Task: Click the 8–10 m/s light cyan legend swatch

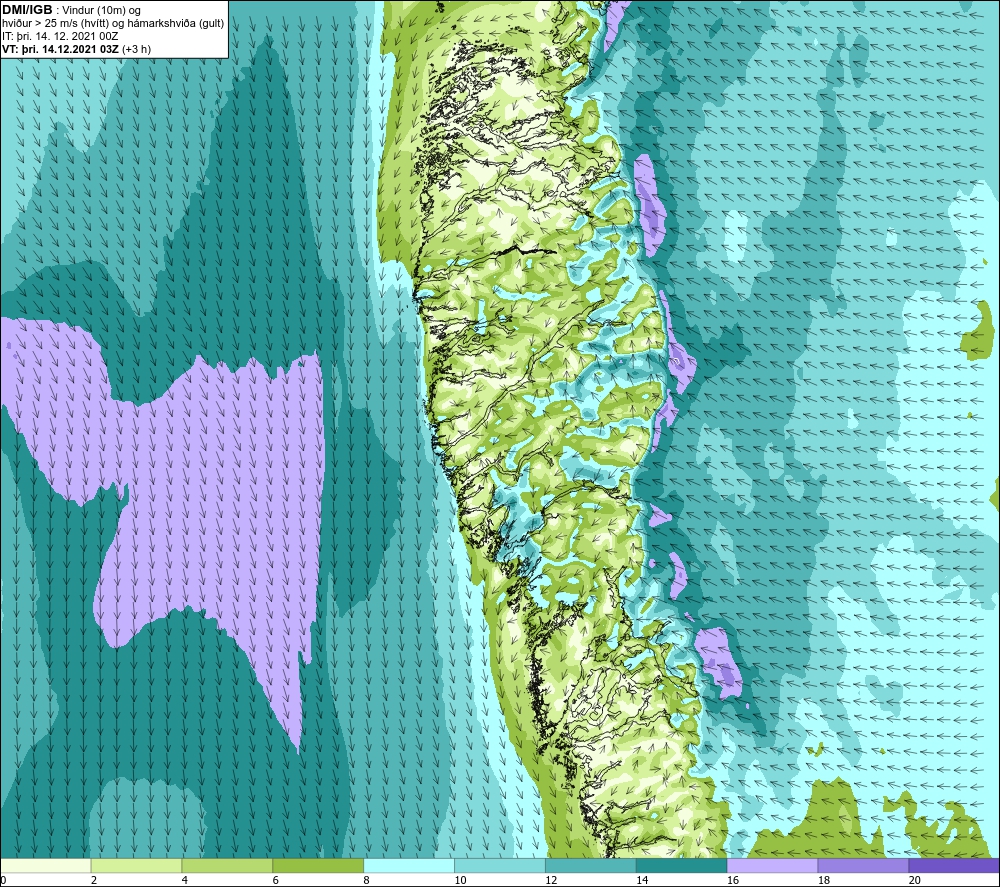Action: pos(409,865)
